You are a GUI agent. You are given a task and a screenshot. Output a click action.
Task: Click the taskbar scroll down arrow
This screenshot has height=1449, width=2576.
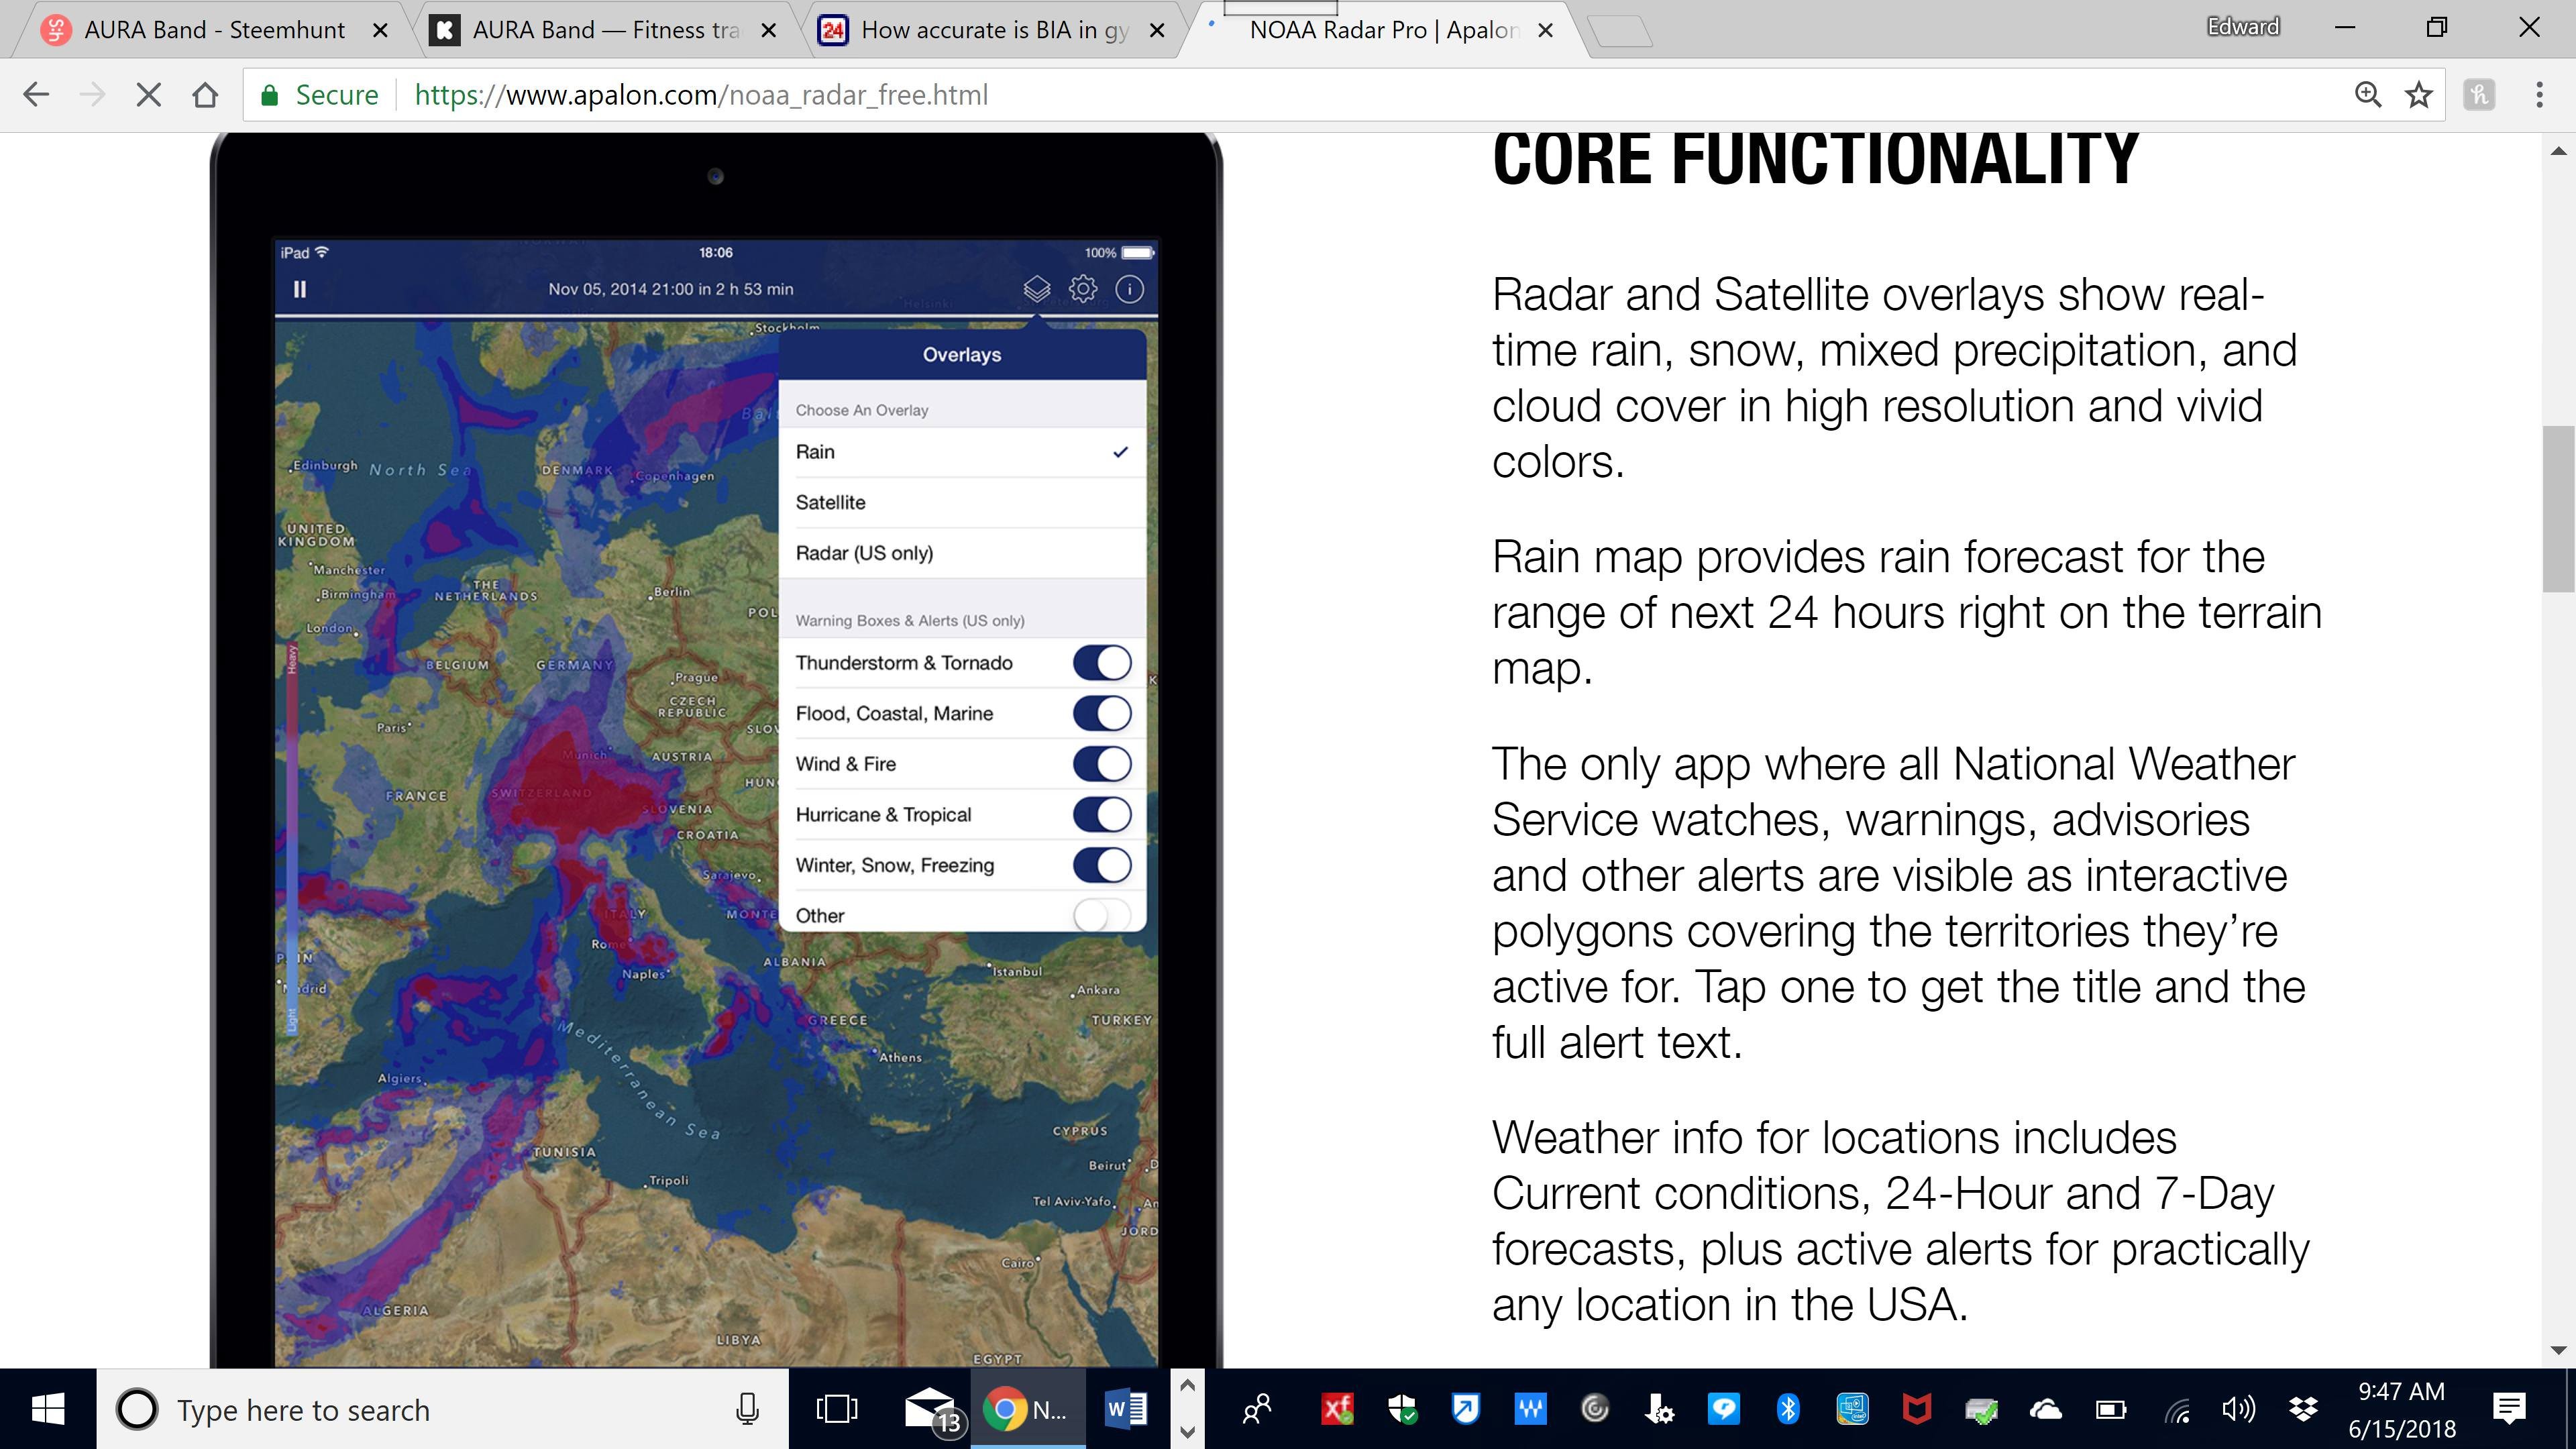1187,1432
